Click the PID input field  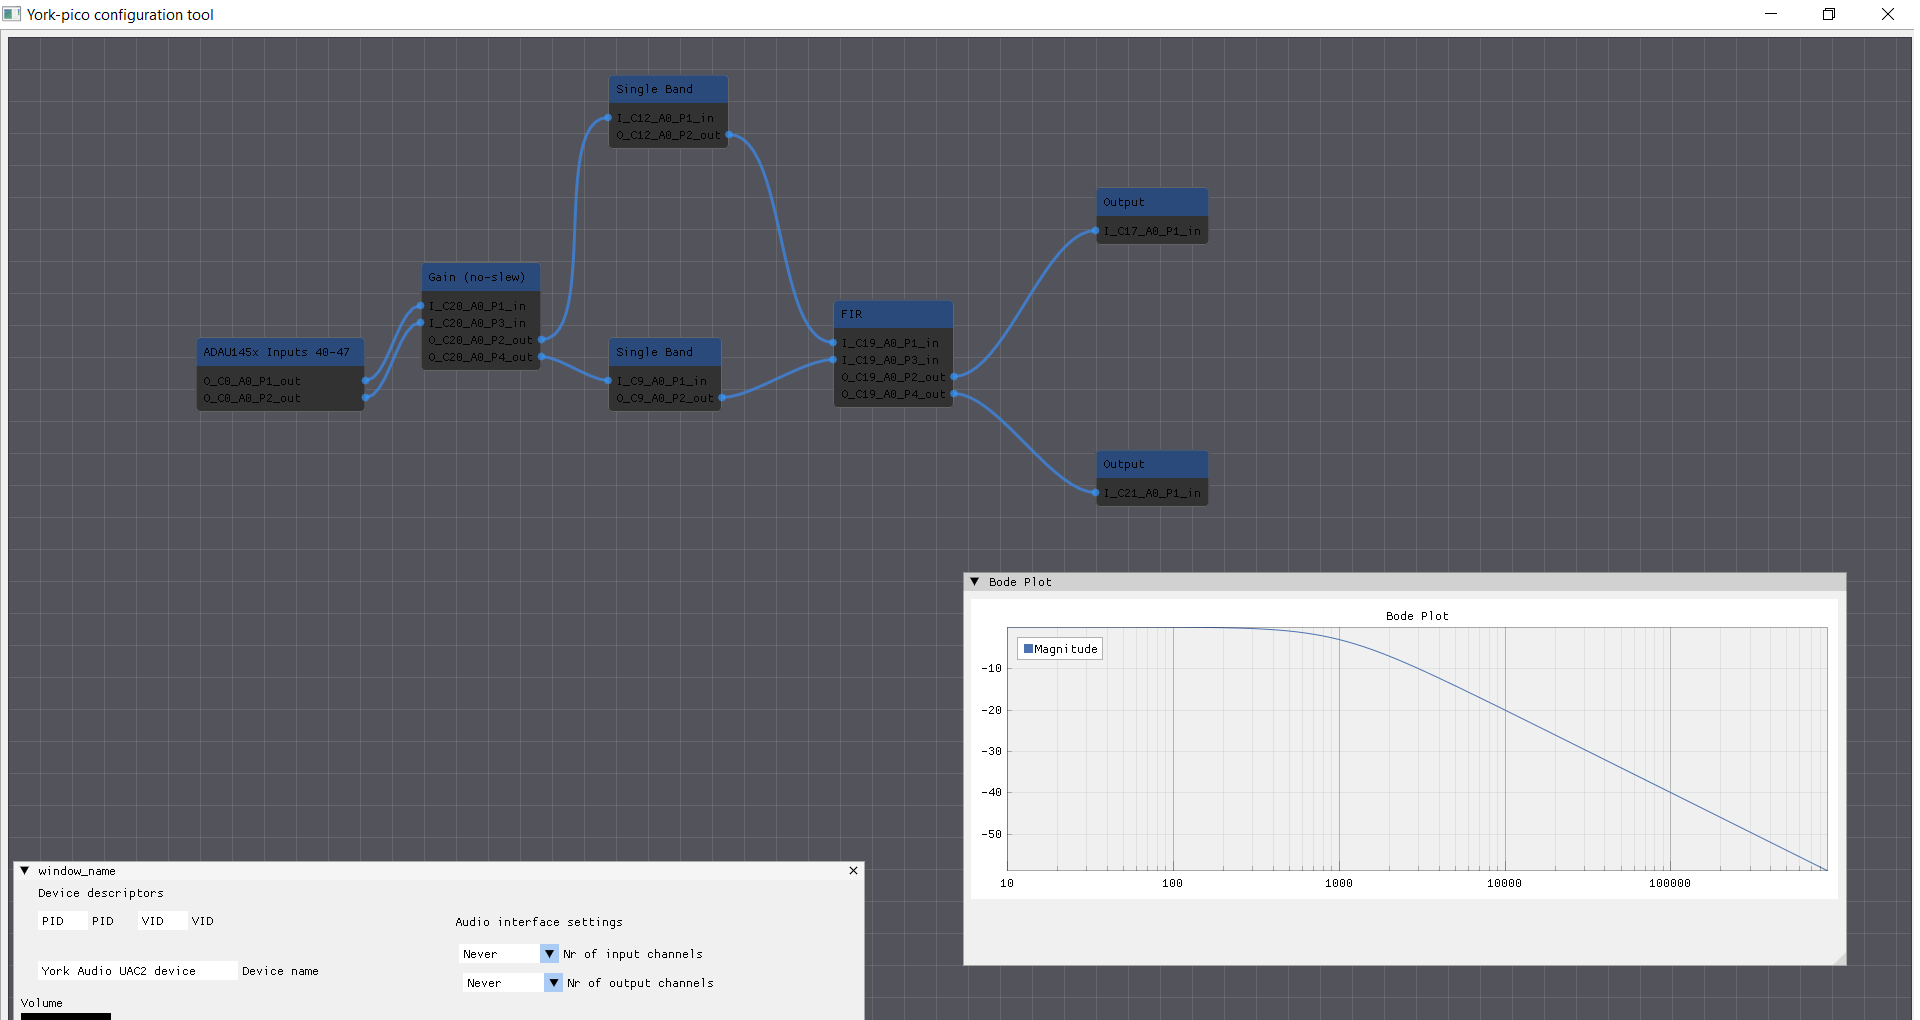[62, 921]
